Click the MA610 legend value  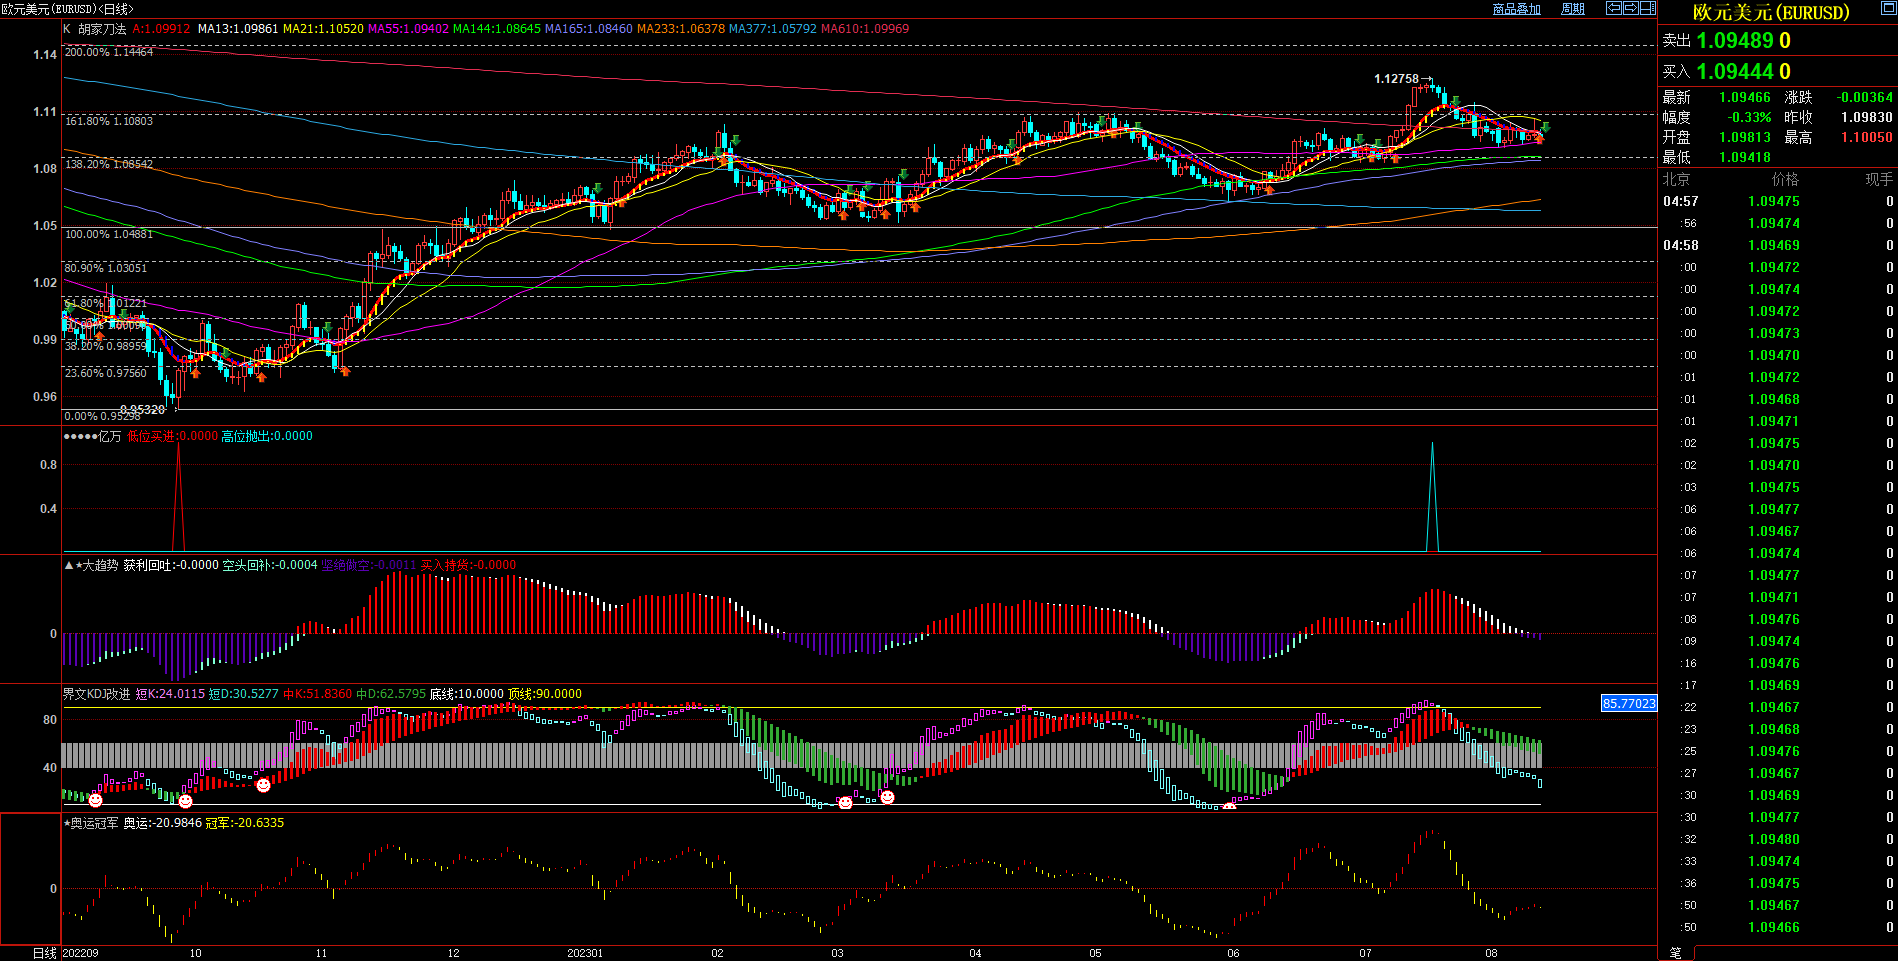[864, 29]
